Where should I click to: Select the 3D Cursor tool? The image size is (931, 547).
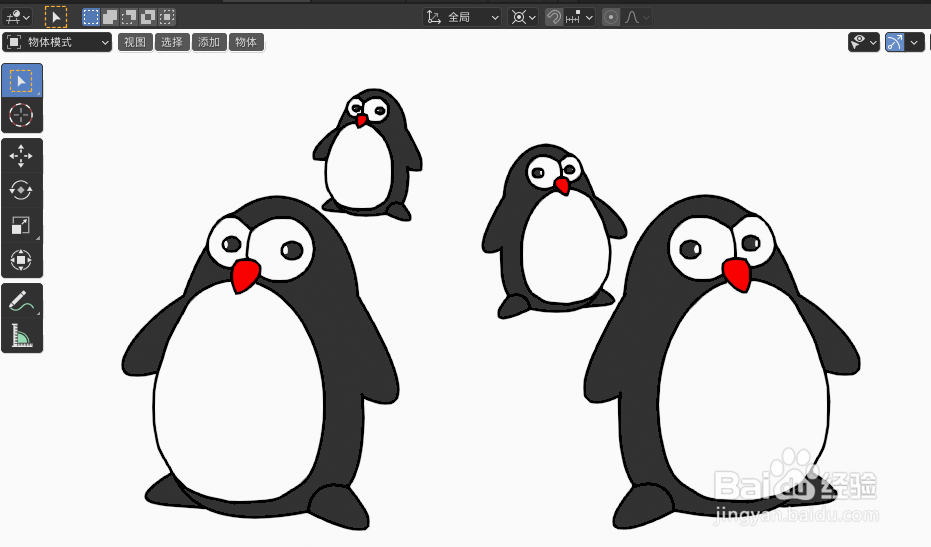[21, 115]
